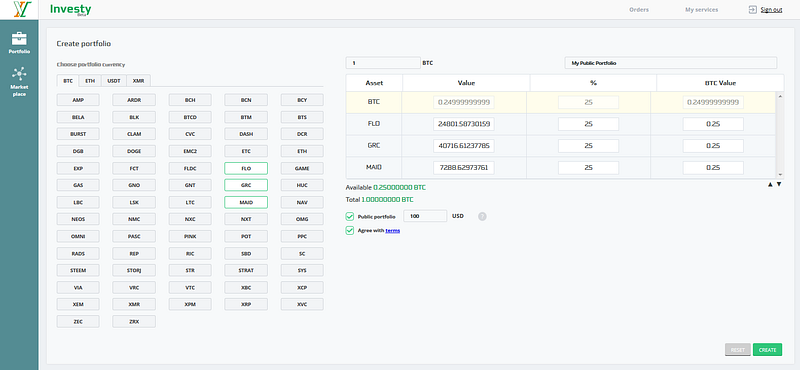800x370 pixels.
Task: Click the asset table scrollbar
Action: pos(780,135)
